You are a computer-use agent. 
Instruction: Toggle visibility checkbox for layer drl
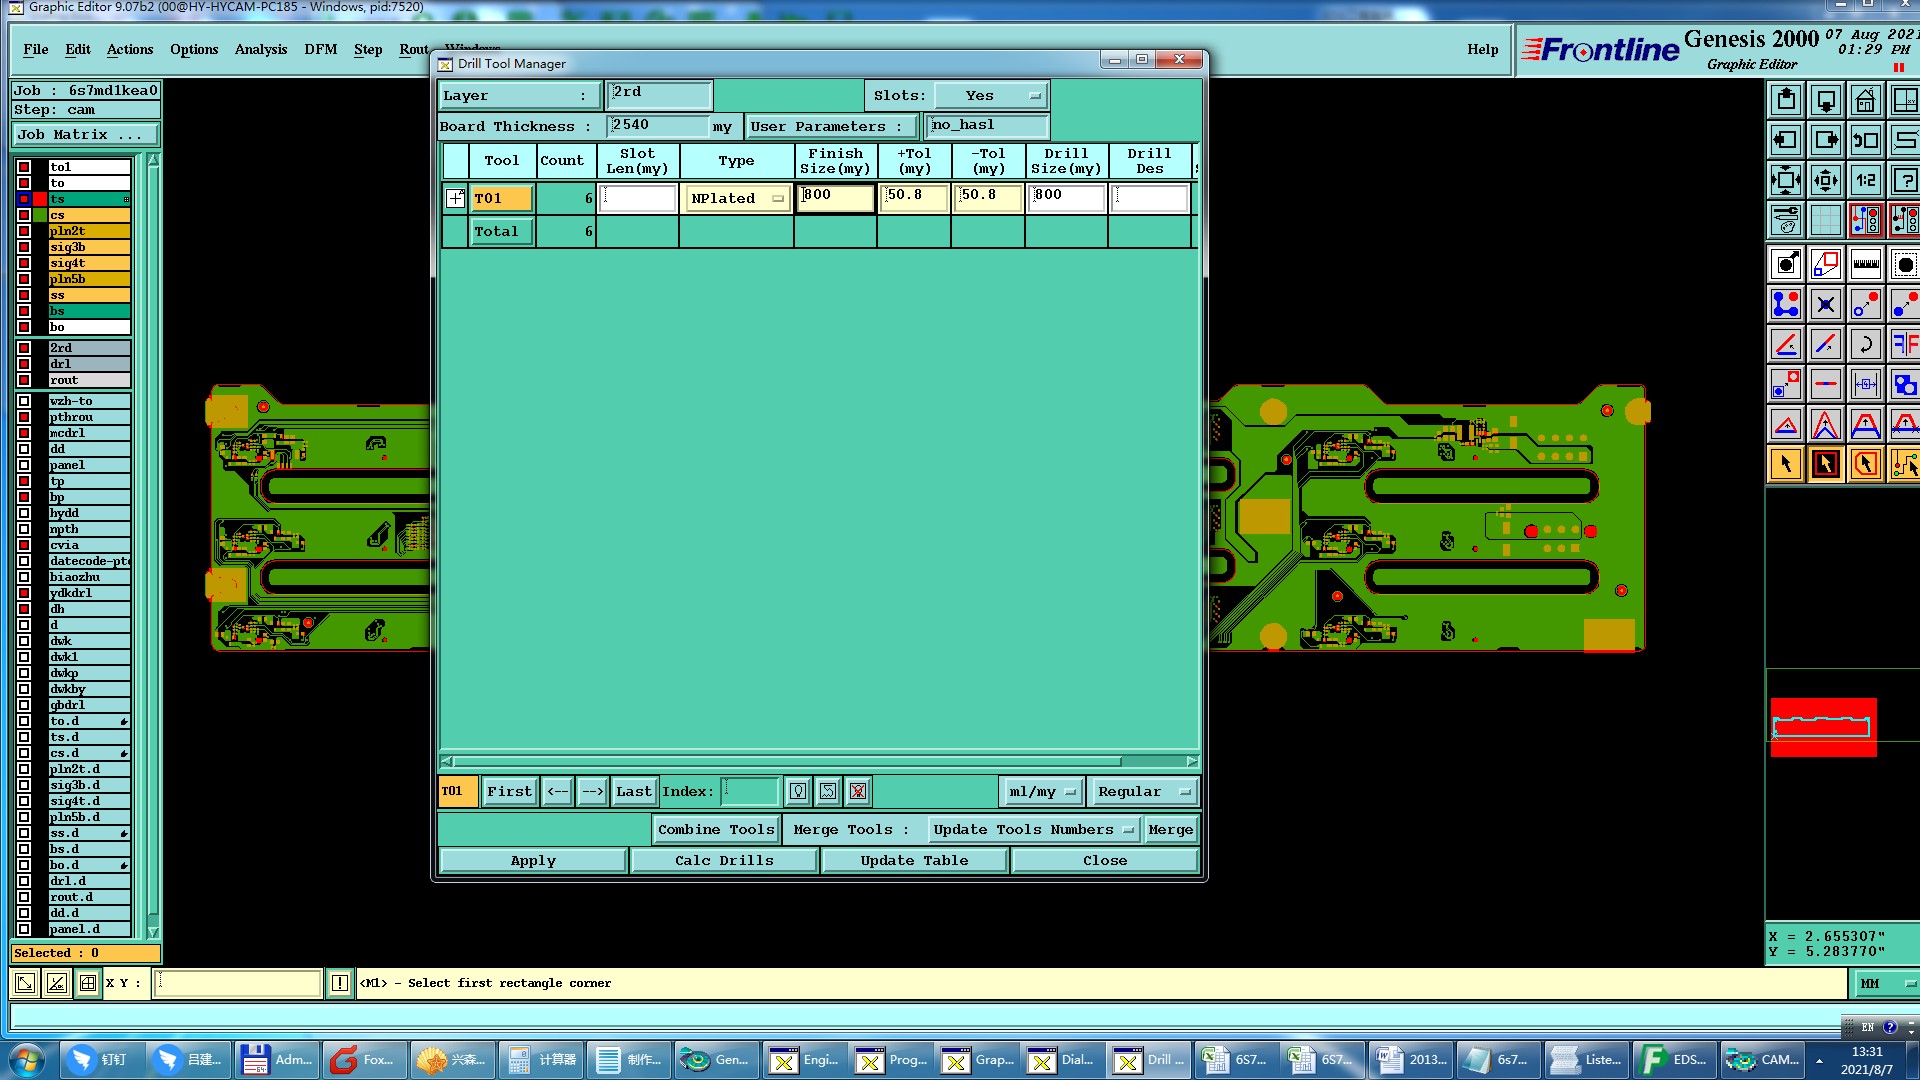24,364
